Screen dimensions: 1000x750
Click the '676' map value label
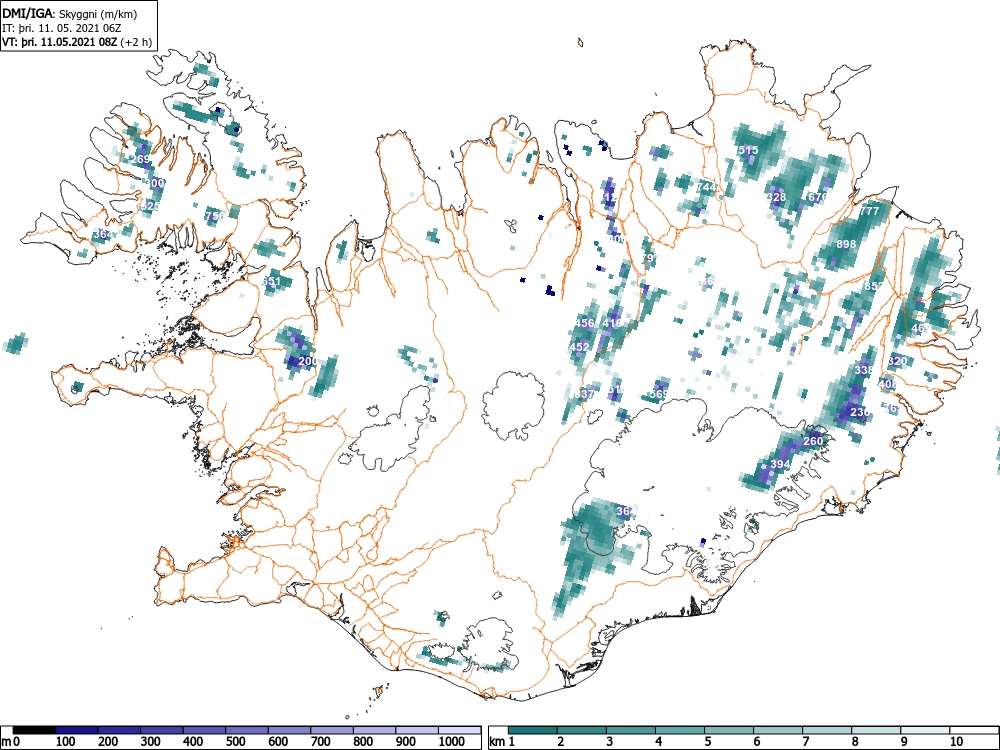pos(817,197)
